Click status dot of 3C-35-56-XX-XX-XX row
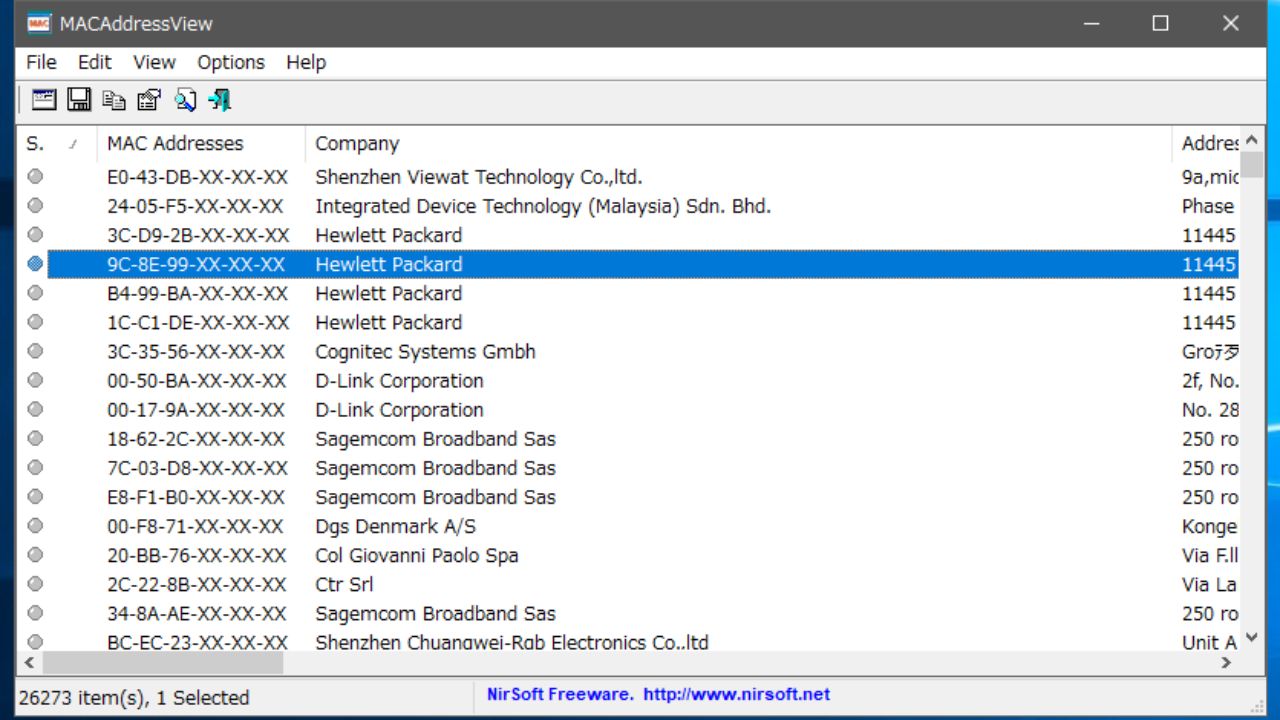Screen dimensions: 1280x720 pyautogui.click(x=36, y=351)
